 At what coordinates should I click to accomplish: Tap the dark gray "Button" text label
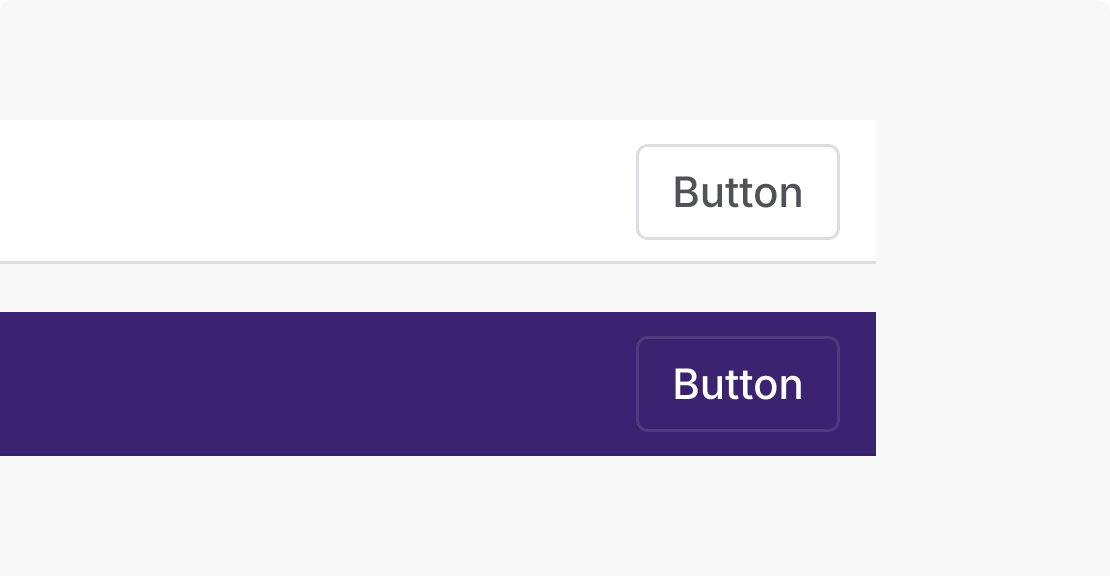738,192
